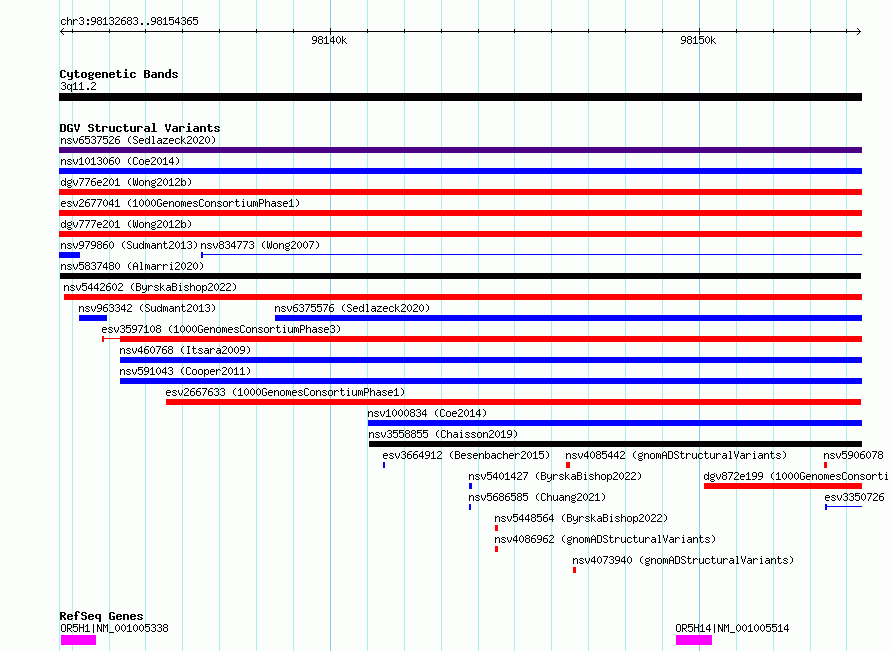This screenshot has height=651, width=890.
Task: Select nsv5401427 (ByrskaBishop2022) label
Action: 555,476
